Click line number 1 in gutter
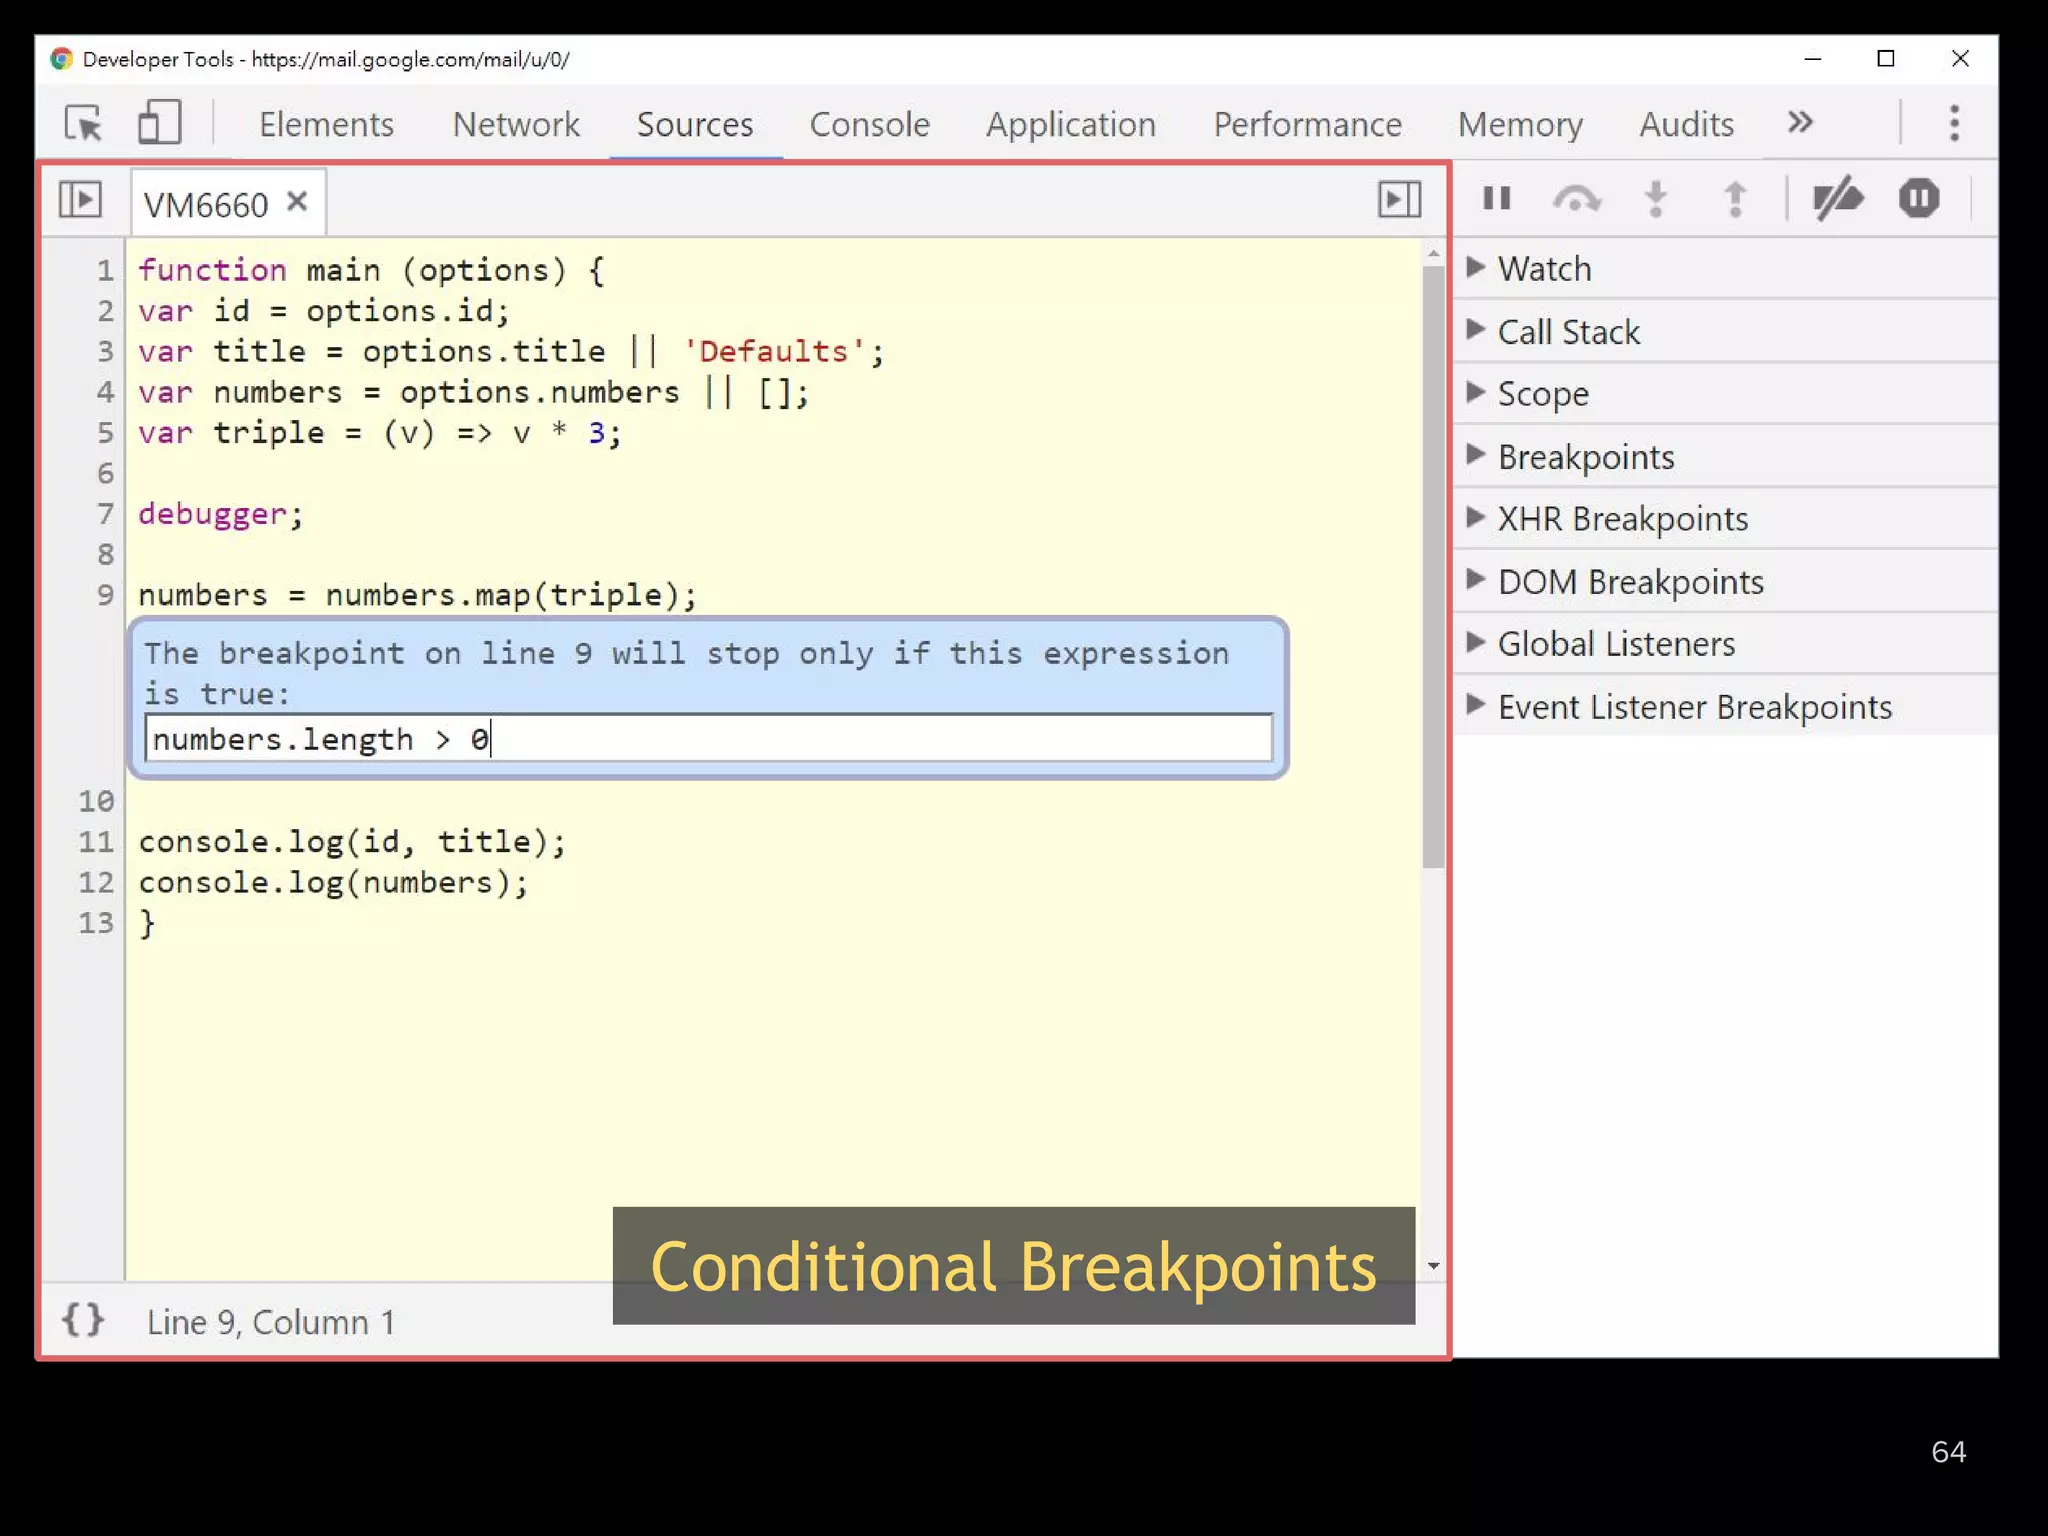Image resolution: width=2048 pixels, height=1536 pixels. 105,270
